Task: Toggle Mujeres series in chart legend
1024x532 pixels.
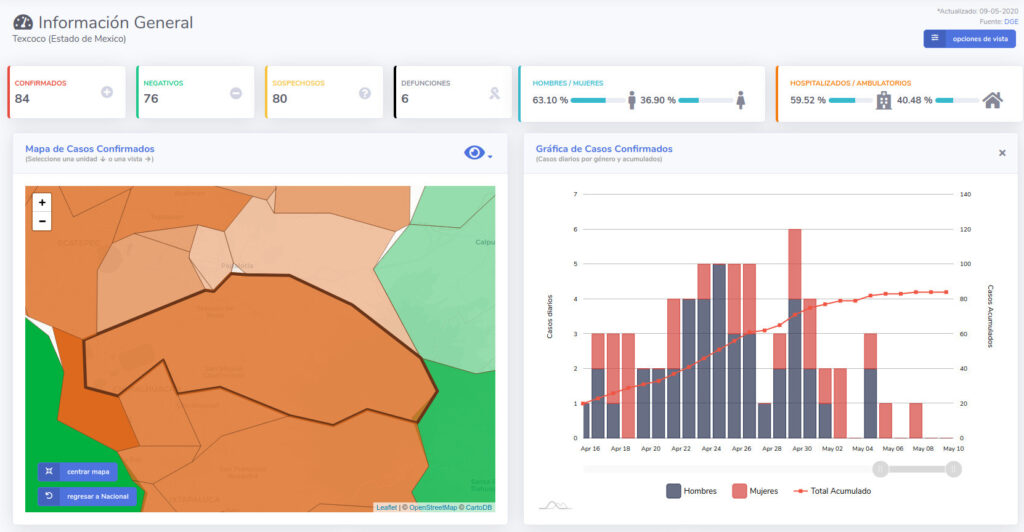Action: pos(754,491)
